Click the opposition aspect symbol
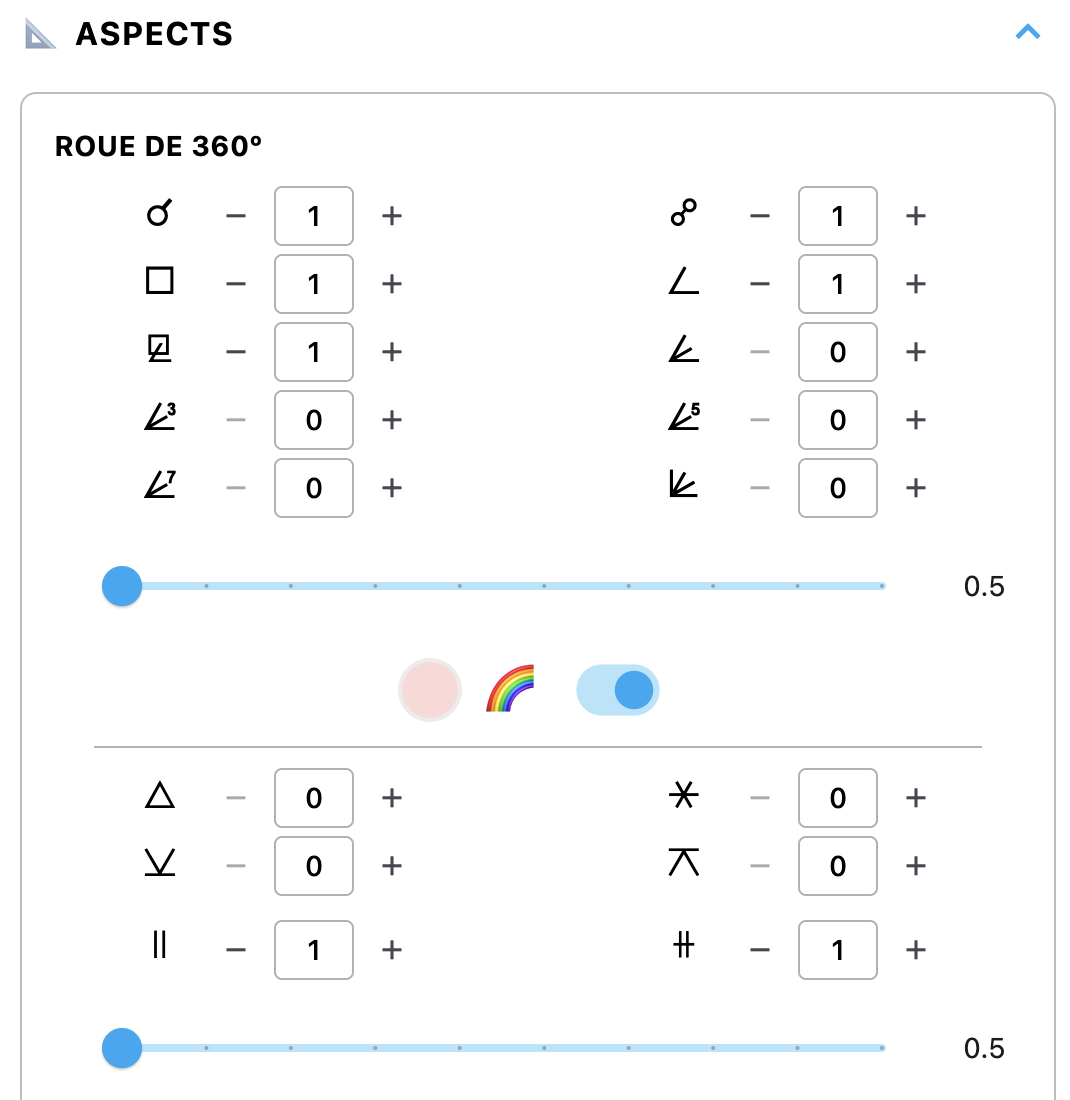This screenshot has width=1070, height=1100. (683, 214)
